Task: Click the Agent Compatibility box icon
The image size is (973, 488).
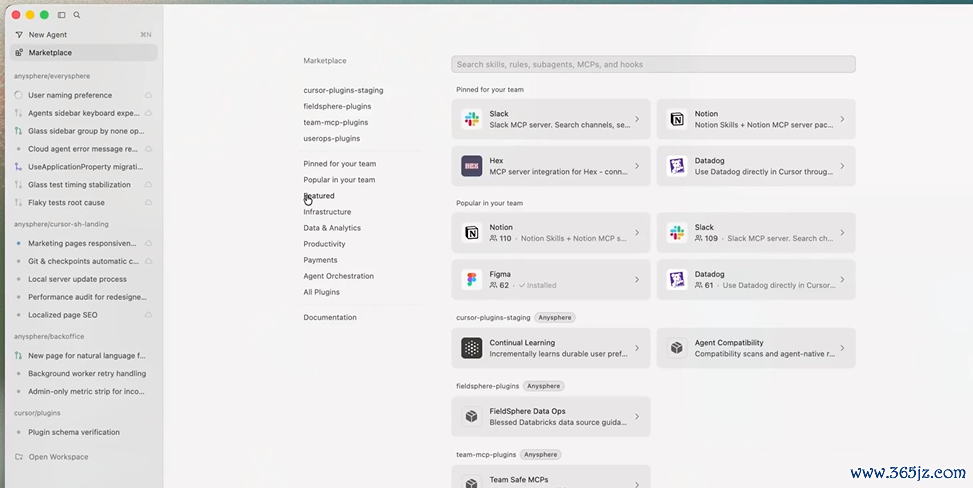Action: [676, 348]
